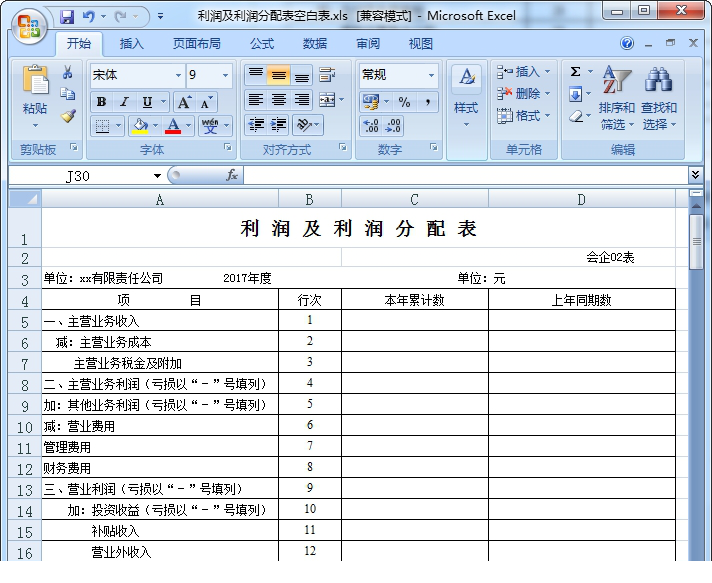Toggle wrap text icon
This screenshot has width=712, height=583.
tap(327, 75)
